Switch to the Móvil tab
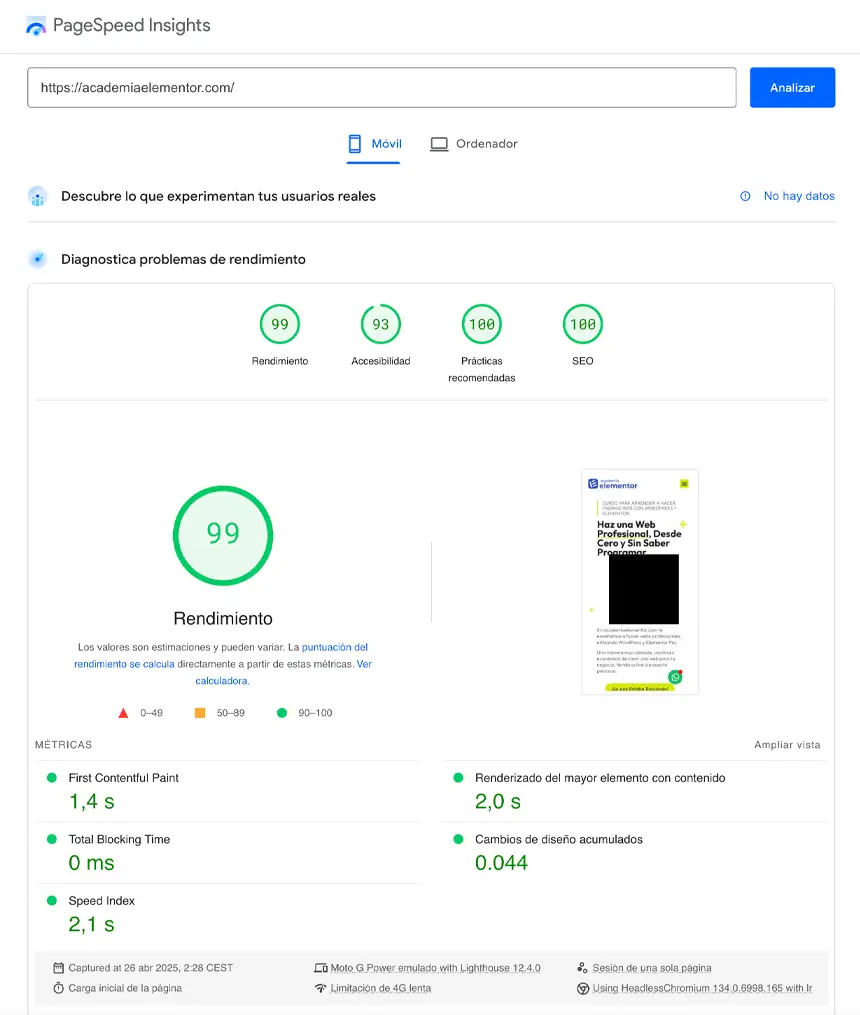The height and width of the screenshot is (1015, 860). click(374, 144)
